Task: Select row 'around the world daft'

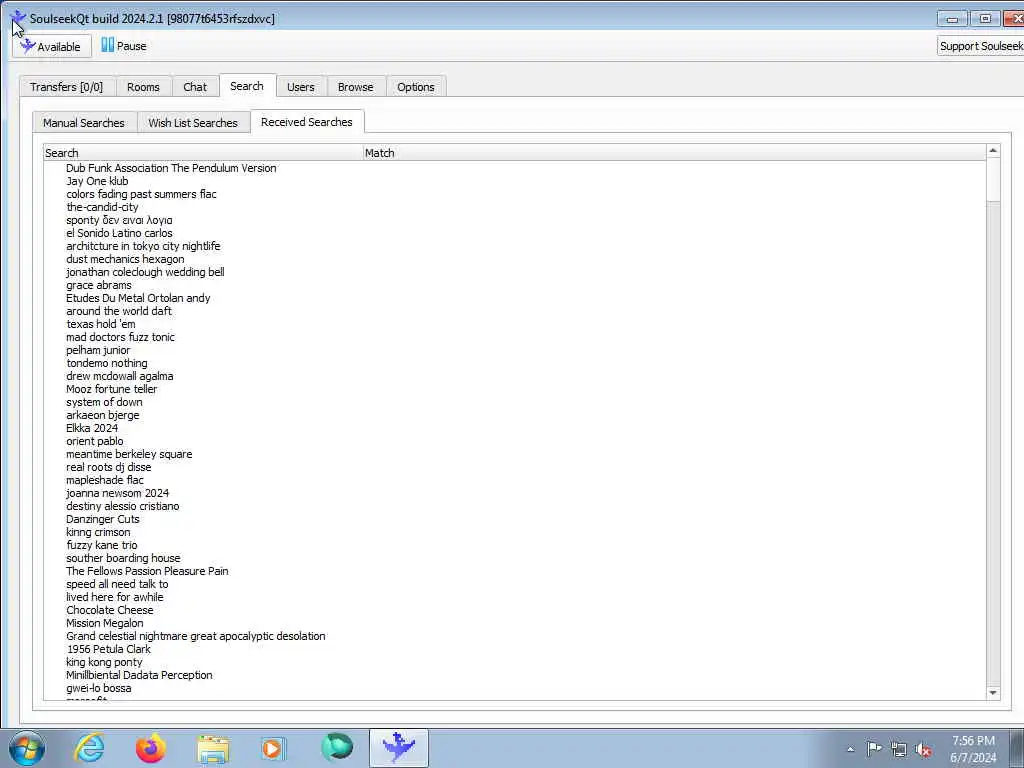Action: coord(119,311)
